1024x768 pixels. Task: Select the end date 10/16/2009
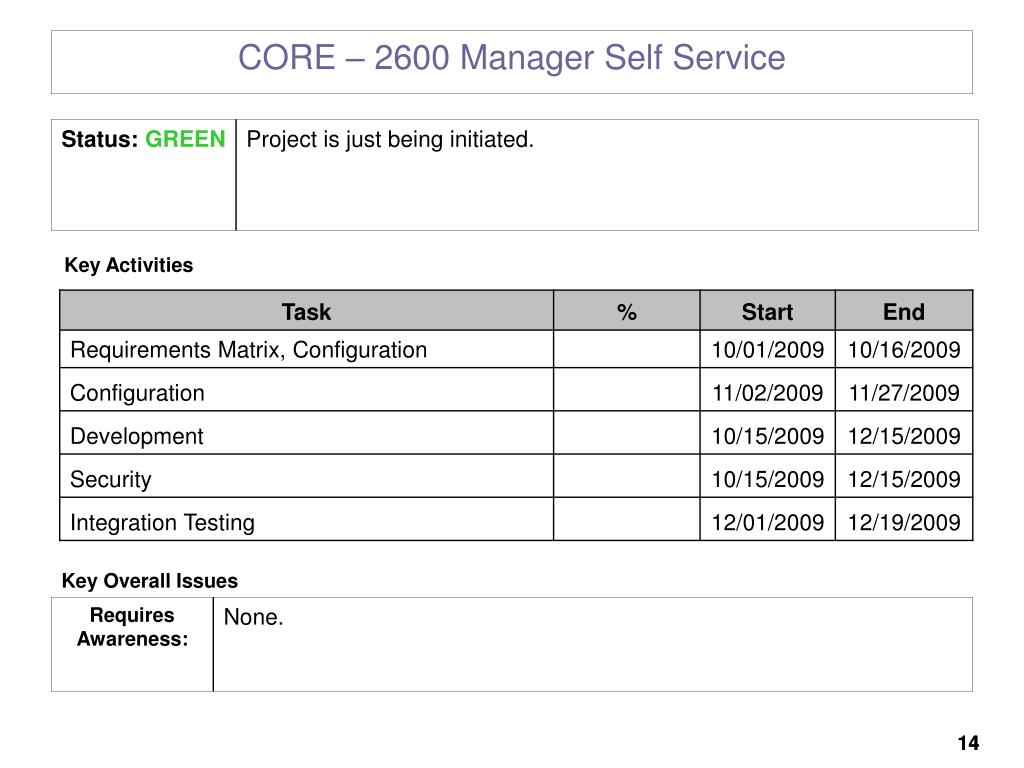(x=904, y=349)
